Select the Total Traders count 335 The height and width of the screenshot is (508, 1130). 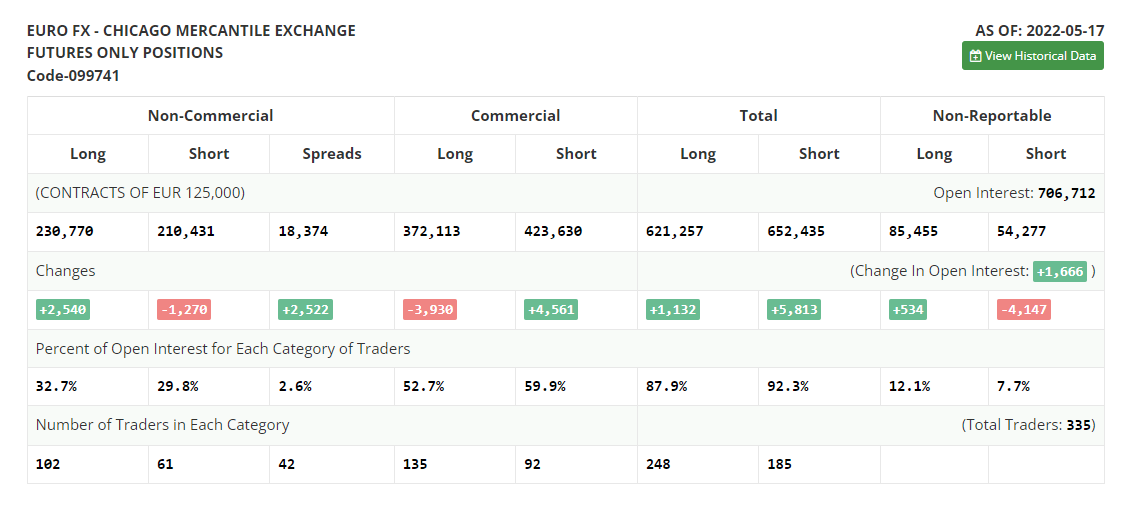tap(1079, 425)
